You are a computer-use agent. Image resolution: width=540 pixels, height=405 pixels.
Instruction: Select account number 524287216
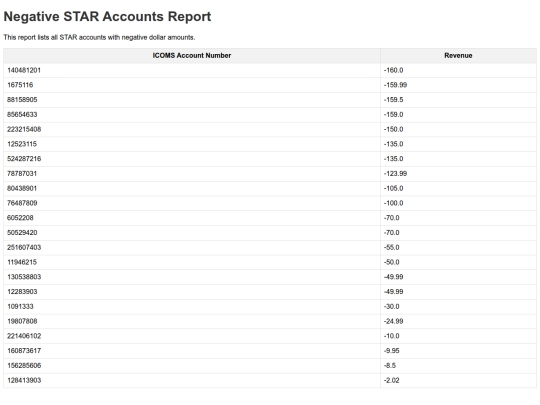(24, 159)
